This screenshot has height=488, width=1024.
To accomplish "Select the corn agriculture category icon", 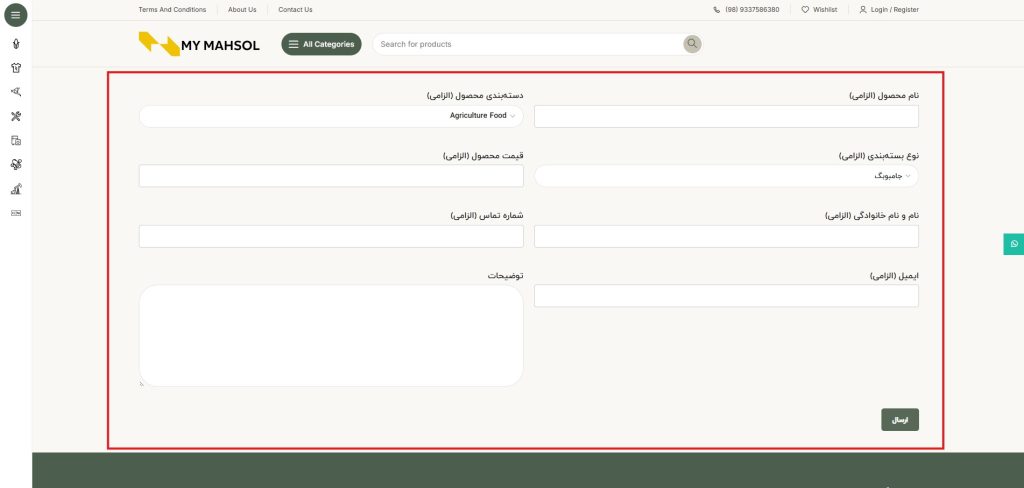I will 15,44.
